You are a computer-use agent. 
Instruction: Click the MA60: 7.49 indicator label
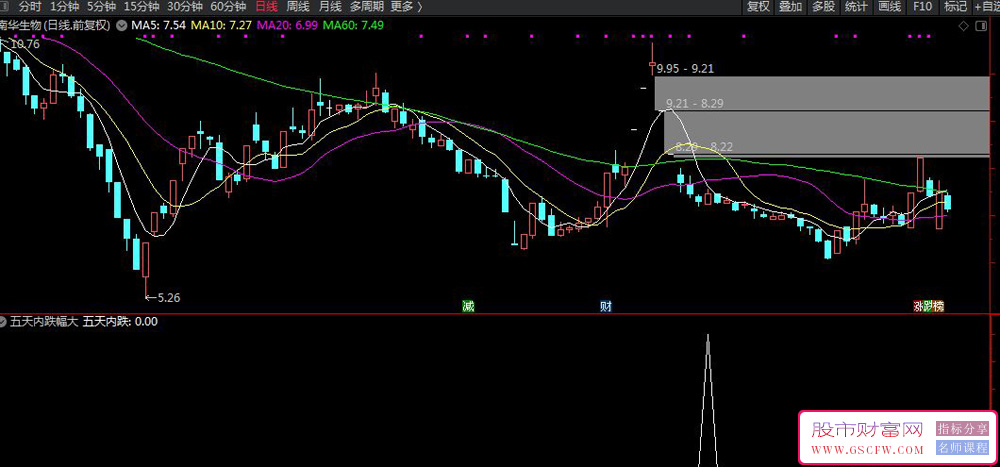click(x=353, y=26)
